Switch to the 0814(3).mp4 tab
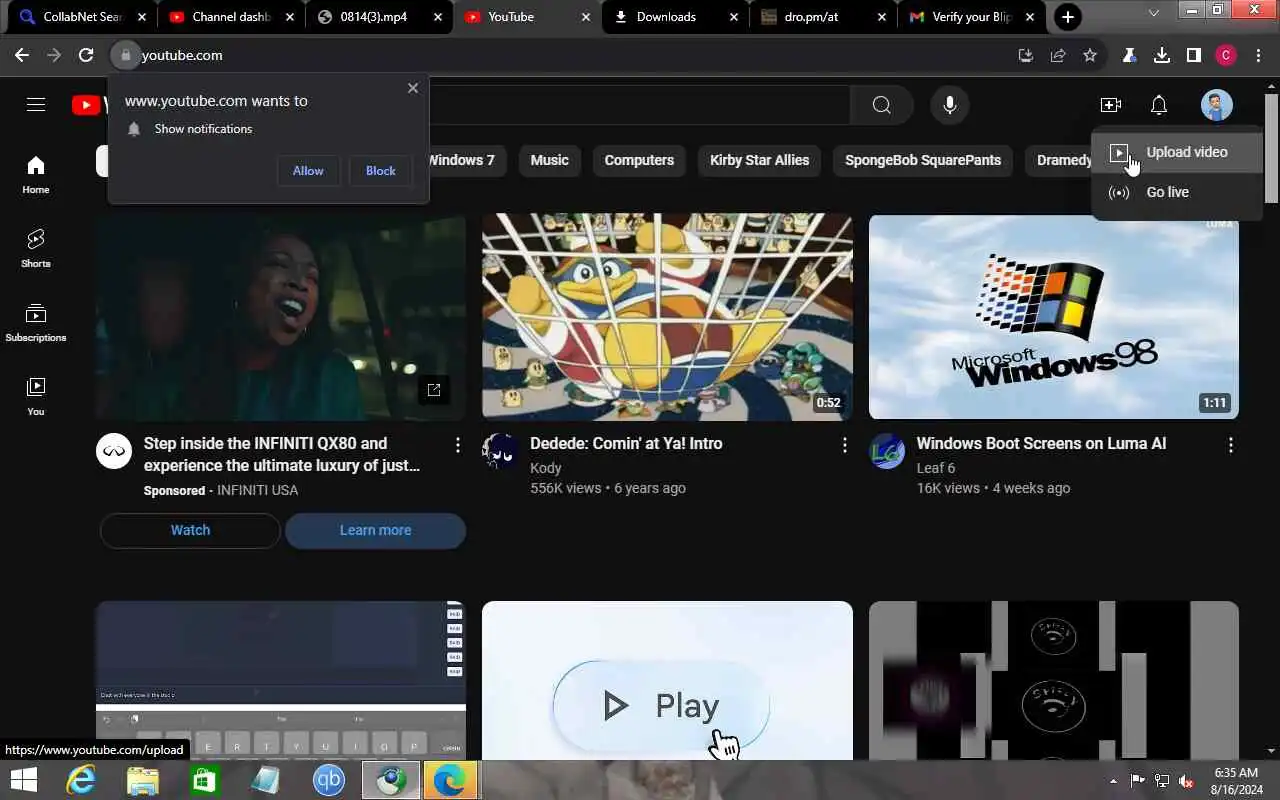 [x=378, y=17]
